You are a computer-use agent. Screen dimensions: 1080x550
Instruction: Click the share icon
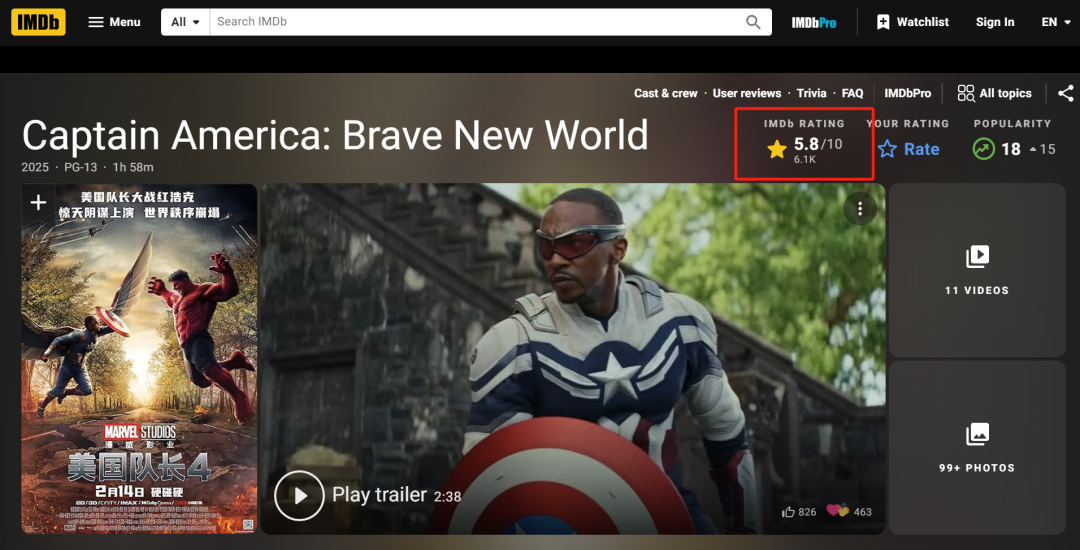pos(1066,93)
